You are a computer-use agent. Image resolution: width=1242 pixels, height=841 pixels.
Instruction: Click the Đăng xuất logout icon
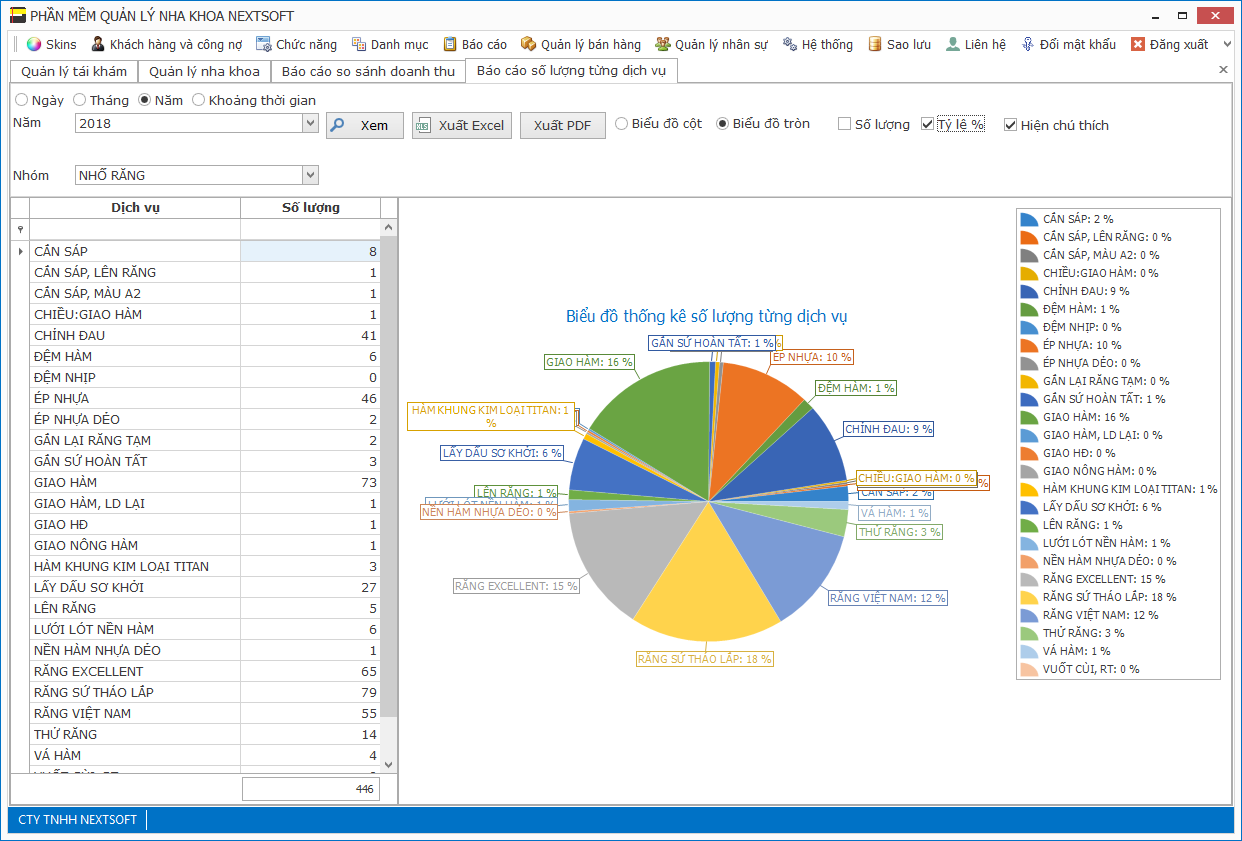tap(1138, 44)
